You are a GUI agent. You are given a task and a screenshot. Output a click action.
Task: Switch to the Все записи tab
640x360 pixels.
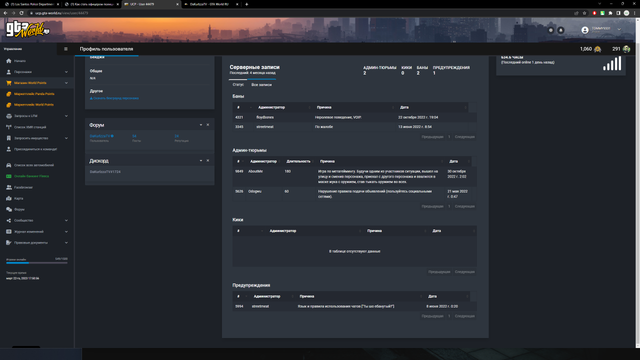coord(261,84)
